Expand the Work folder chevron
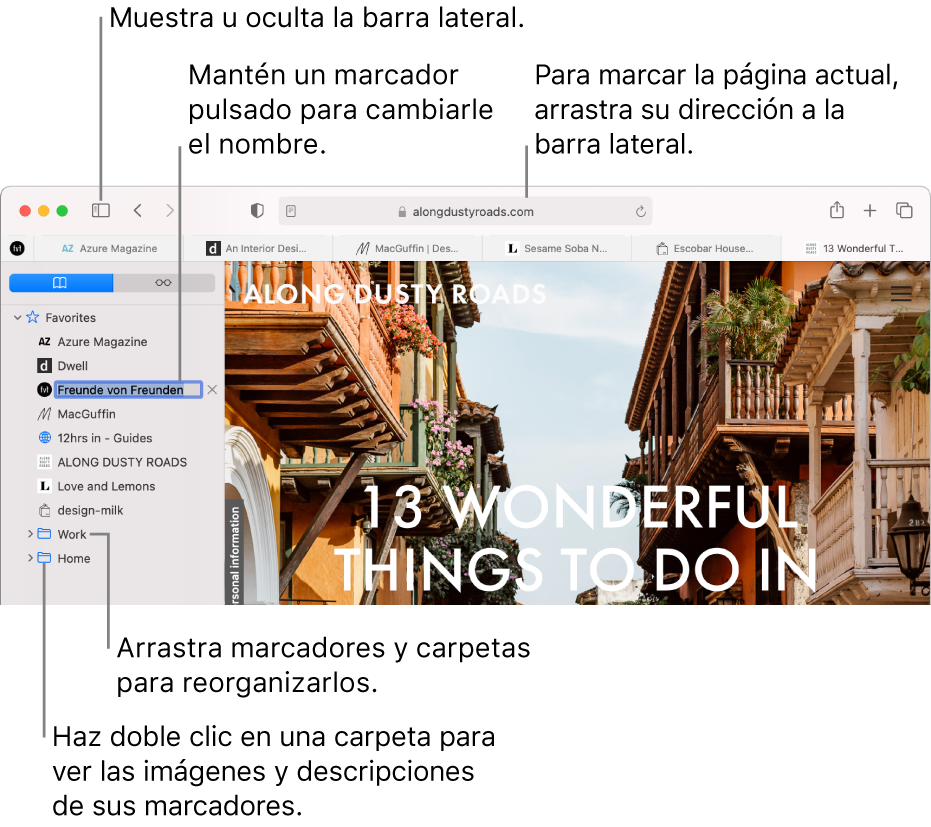The image size is (931, 827). pyautogui.click(x=30, y=534)
